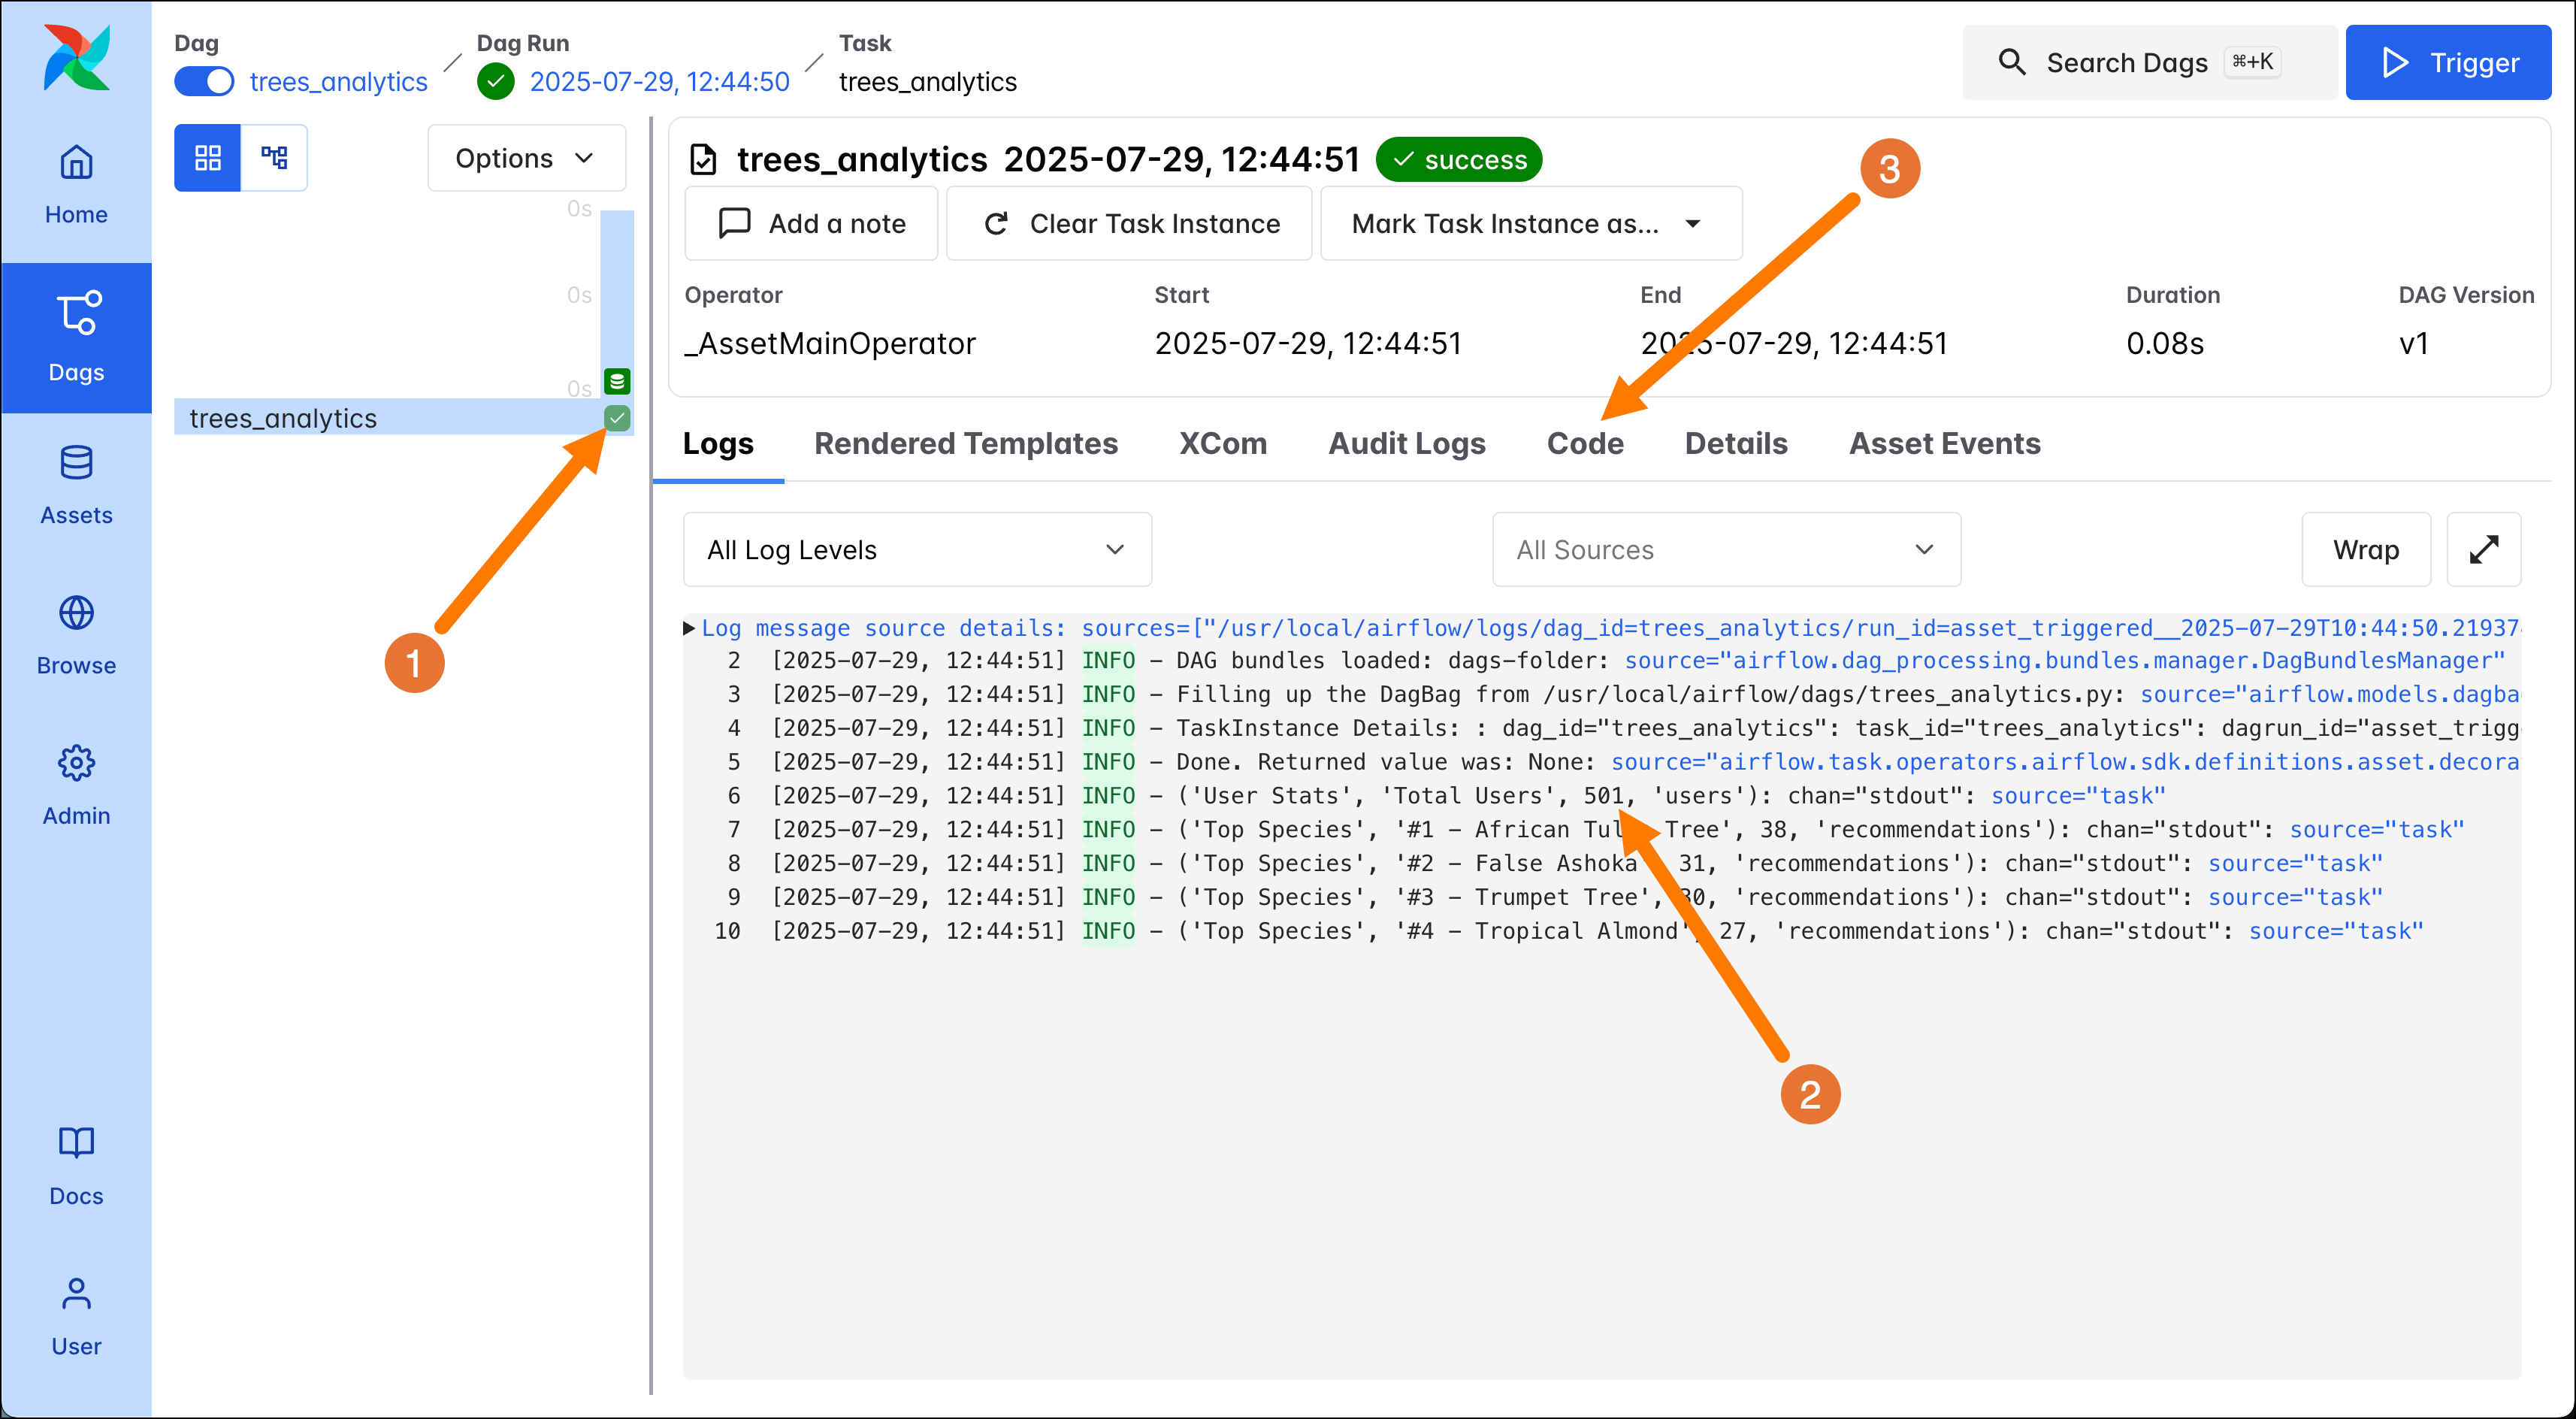This screenshot has height=1419, width=2576.
Task: Open the Options dropdown
Action: tap(526, 157)
